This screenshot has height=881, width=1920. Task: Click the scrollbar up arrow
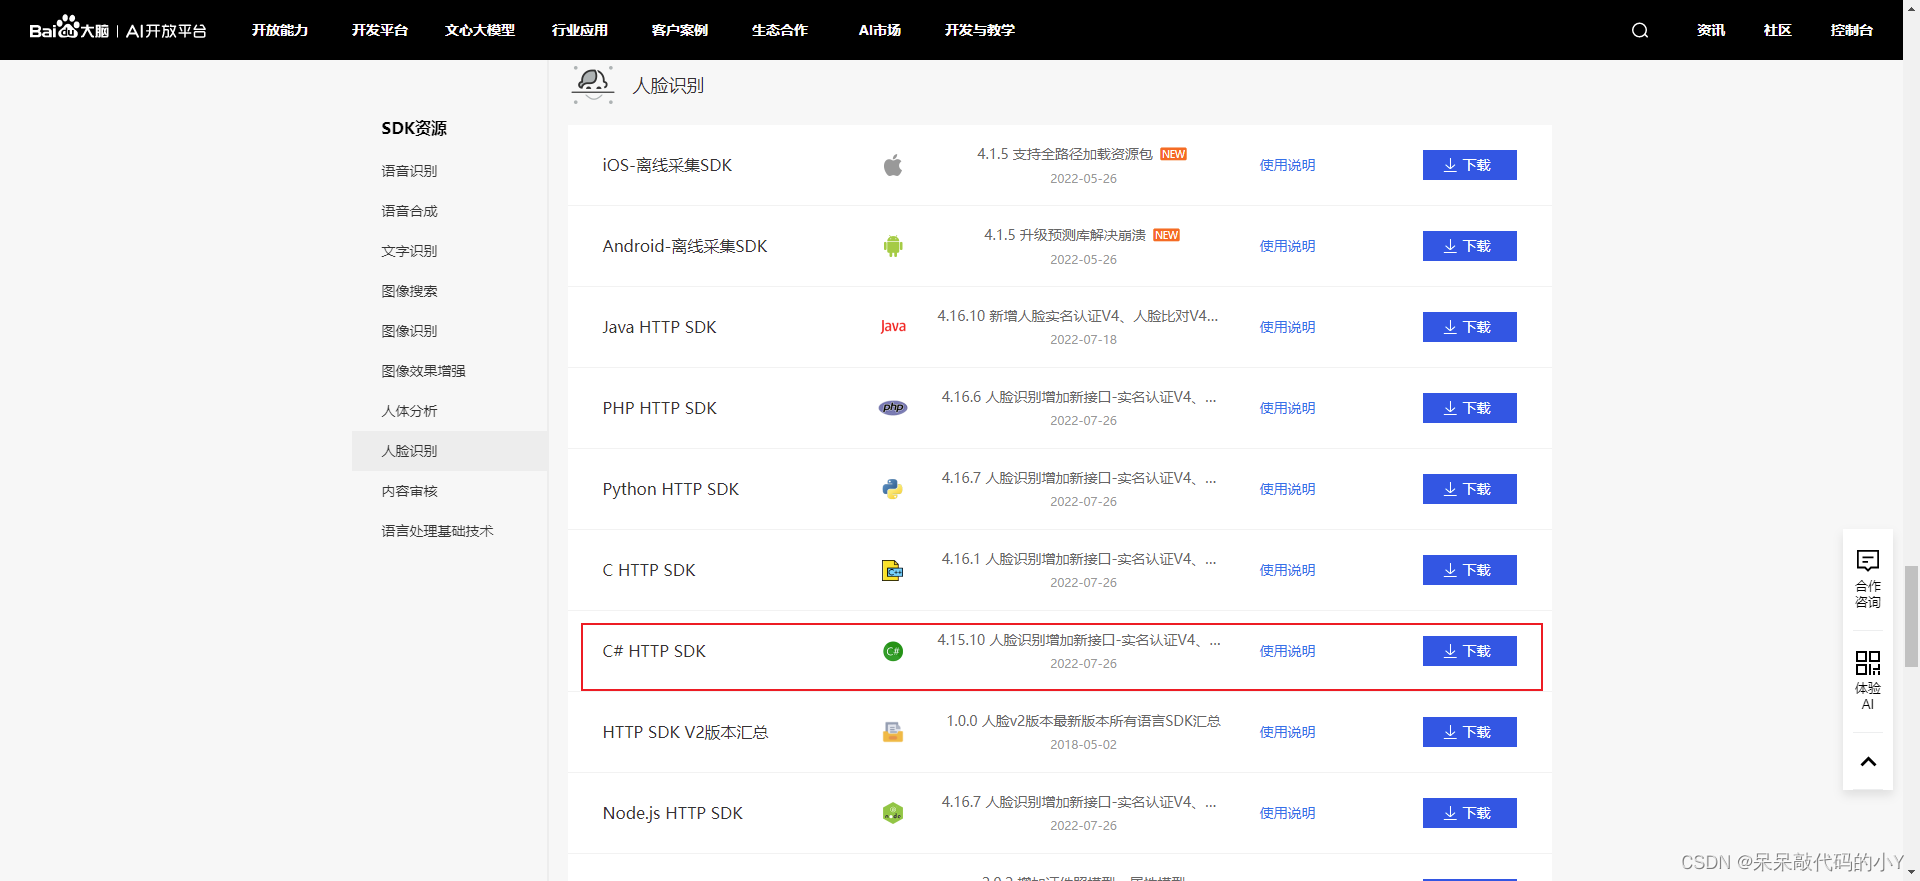(1911, 7)
